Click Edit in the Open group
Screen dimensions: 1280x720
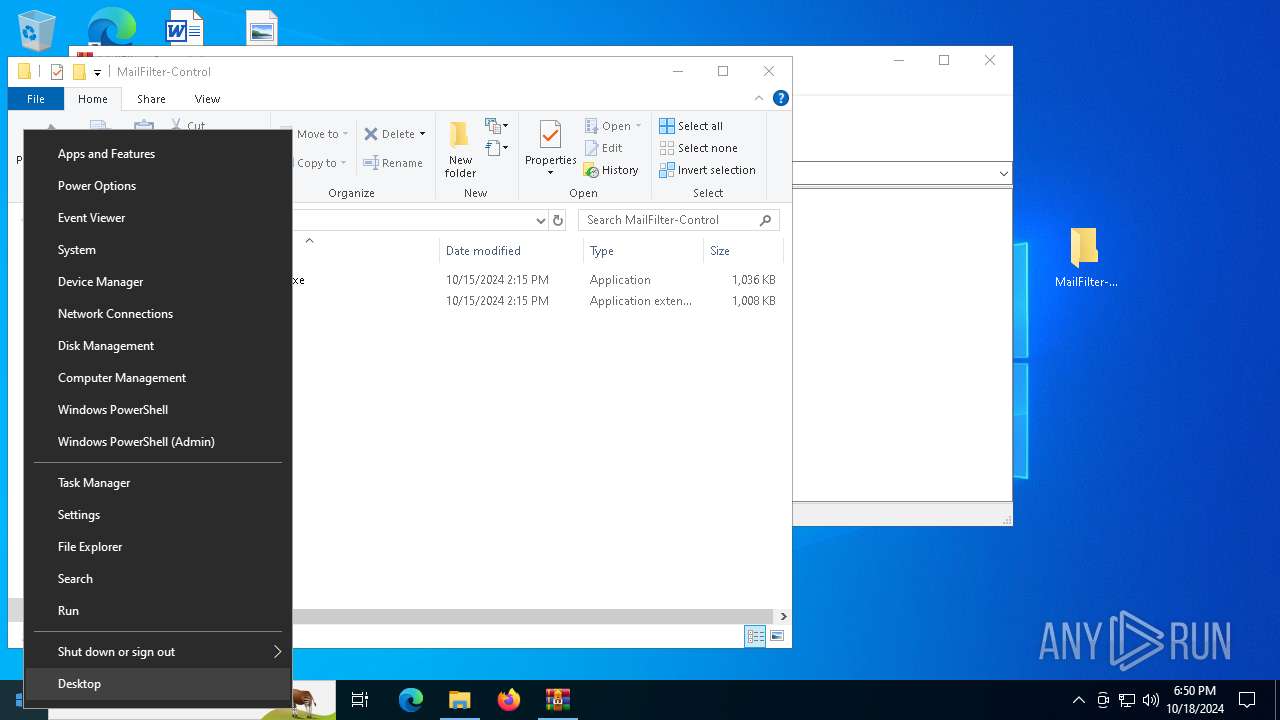click(603, 148)
